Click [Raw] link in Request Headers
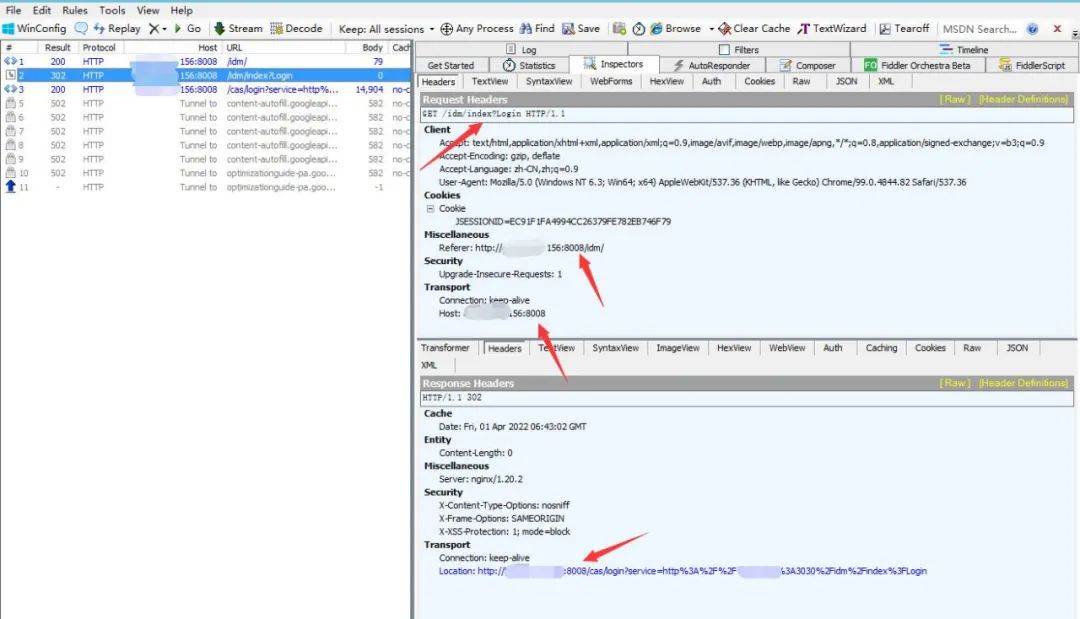This screenshot has height=619, width=1080. [955, 99]
